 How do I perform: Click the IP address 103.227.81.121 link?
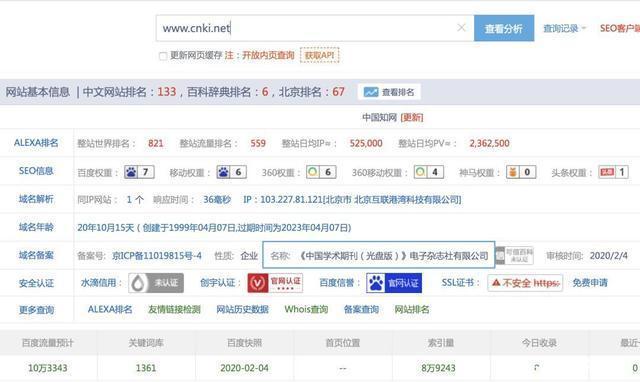352,200
